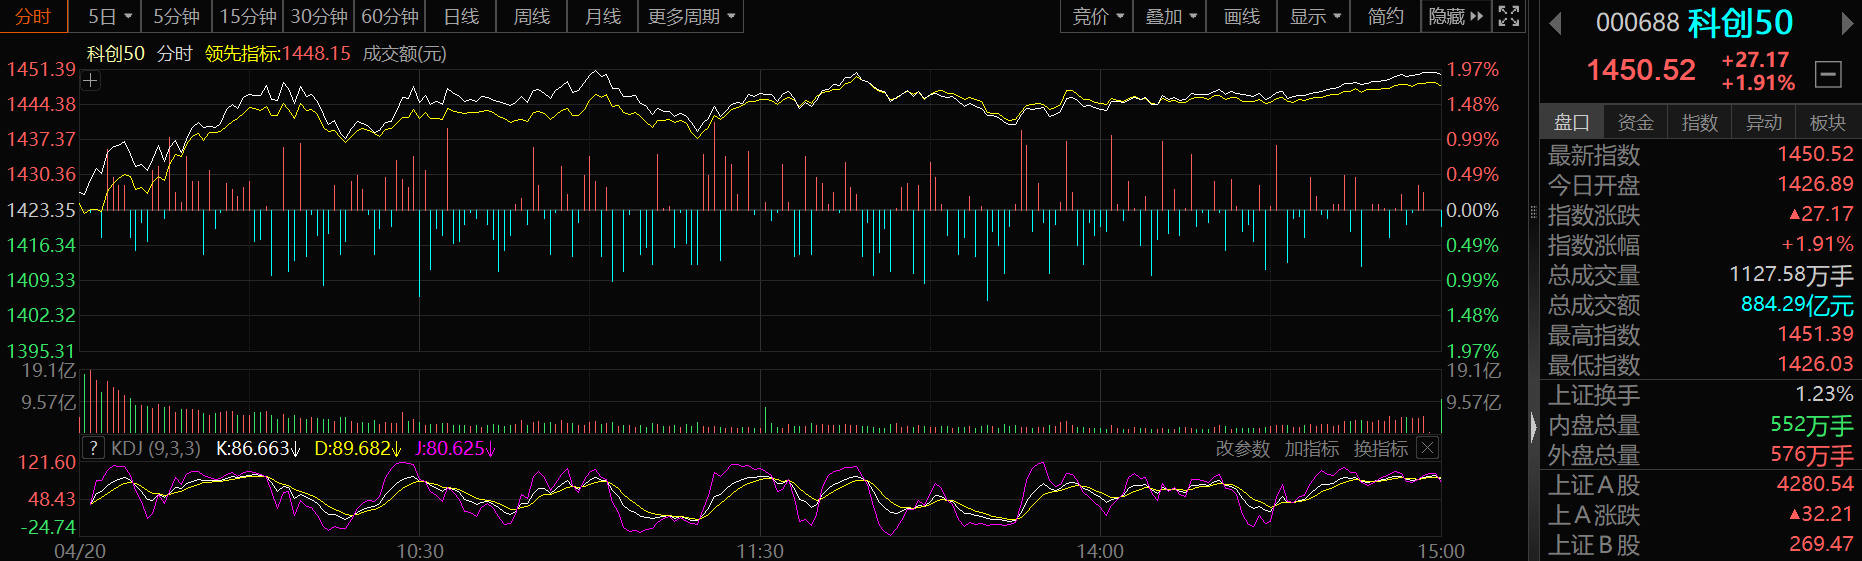Close the KDJ indicator panel
The height and width of the screenshot is (561, 1862).
click(1428, 448)
